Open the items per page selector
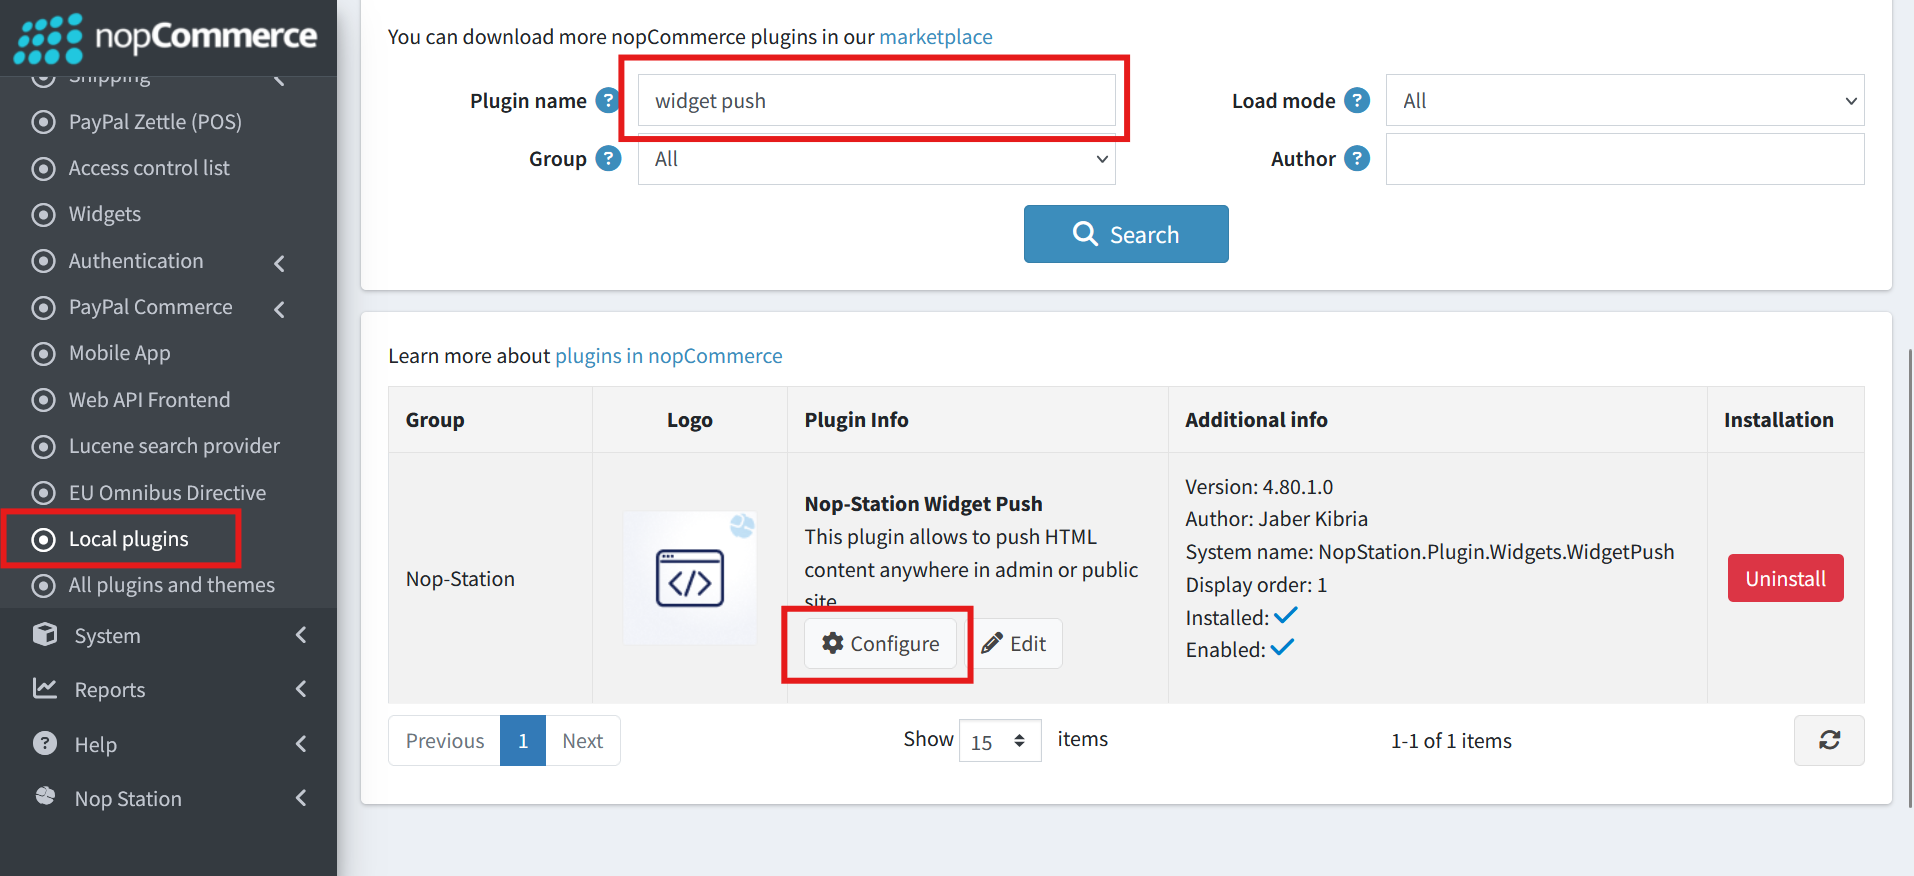Screen dimensions: 1914x876 click(x=1000, y=741)
